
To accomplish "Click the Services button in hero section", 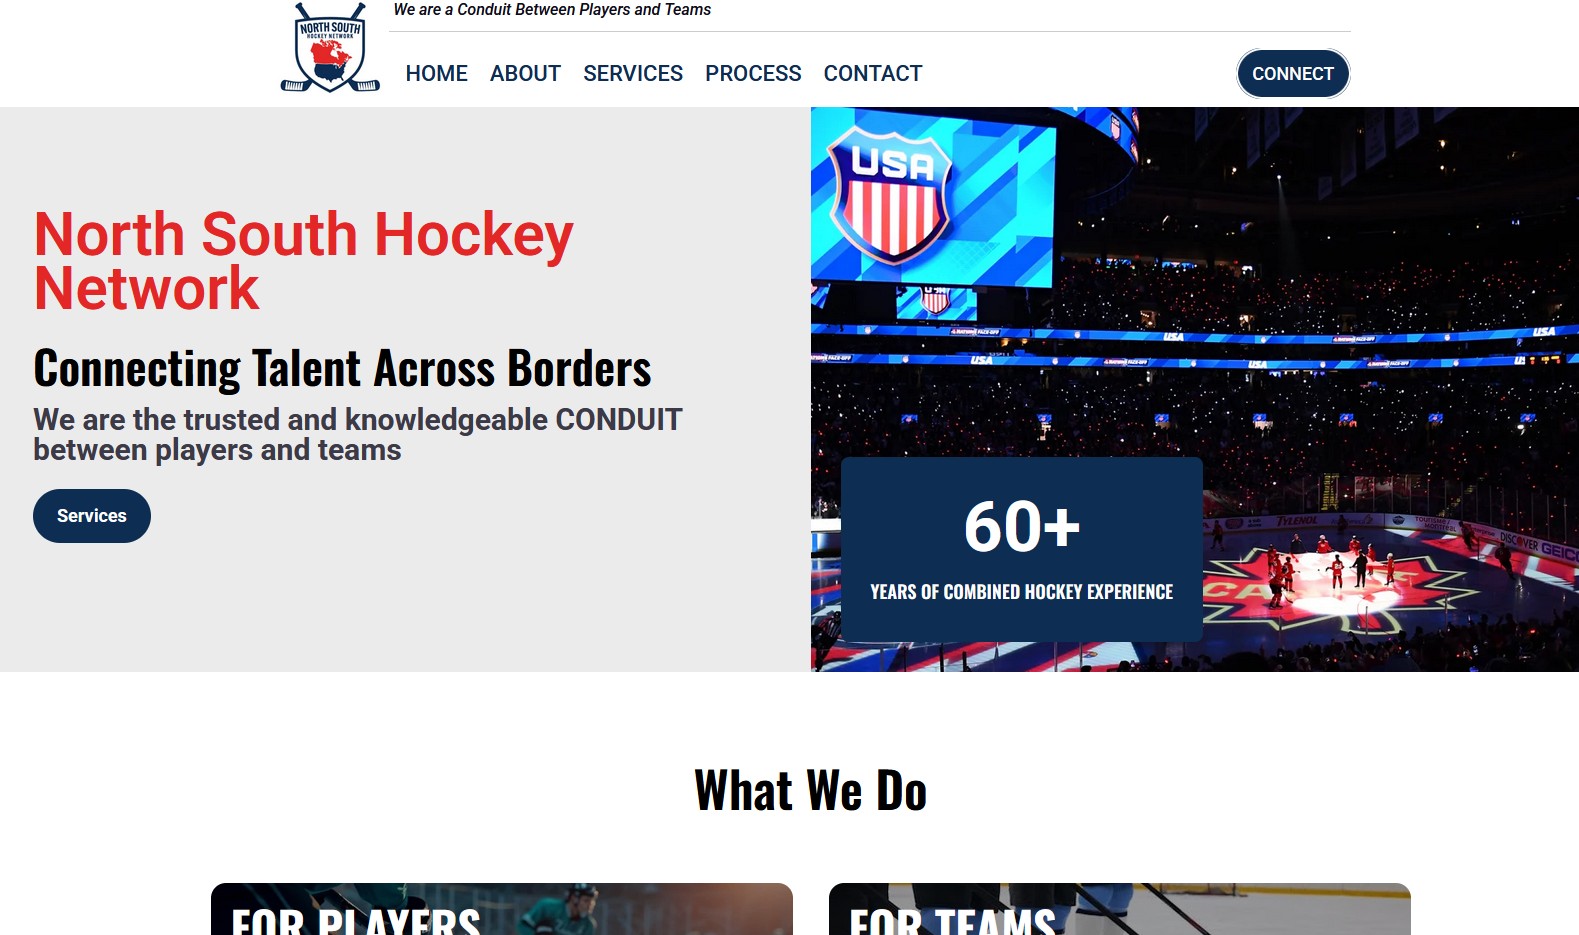I will coord(92,516).
